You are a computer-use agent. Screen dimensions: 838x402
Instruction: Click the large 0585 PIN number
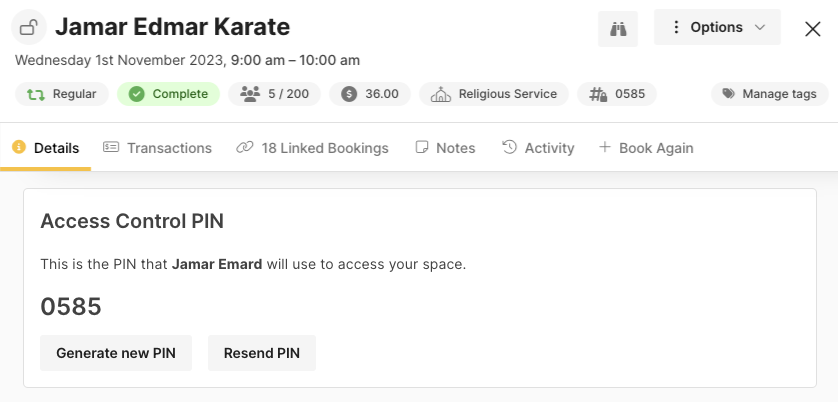[x=71, y=307]
